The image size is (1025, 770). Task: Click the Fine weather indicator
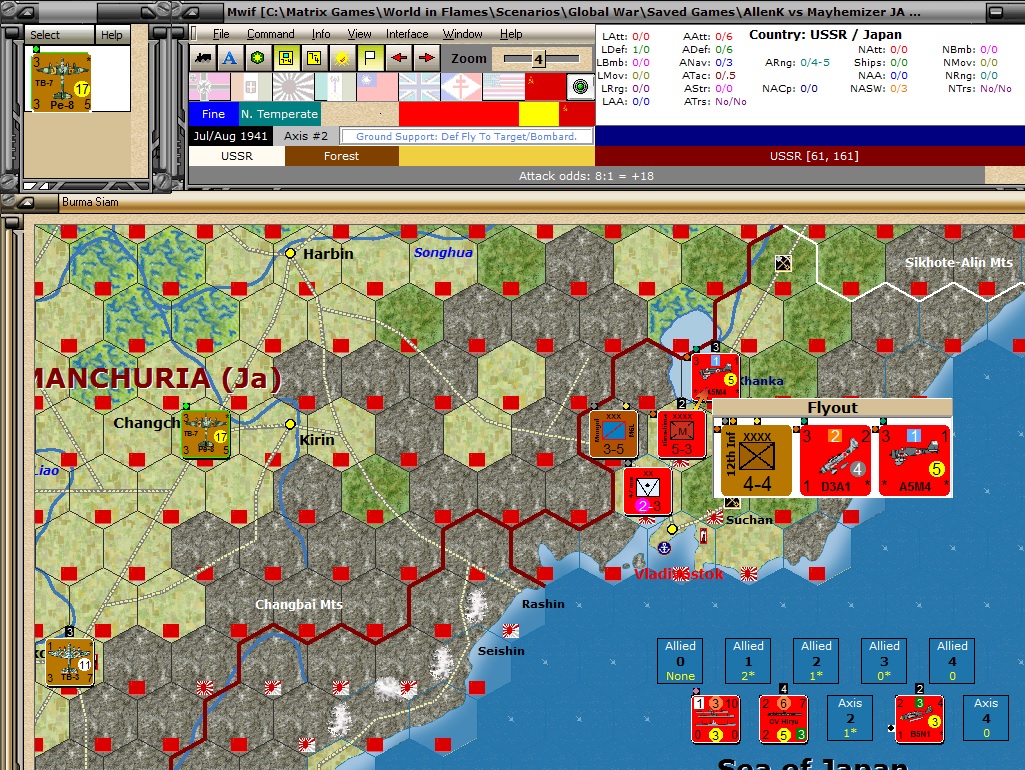[x=213, y=114]
